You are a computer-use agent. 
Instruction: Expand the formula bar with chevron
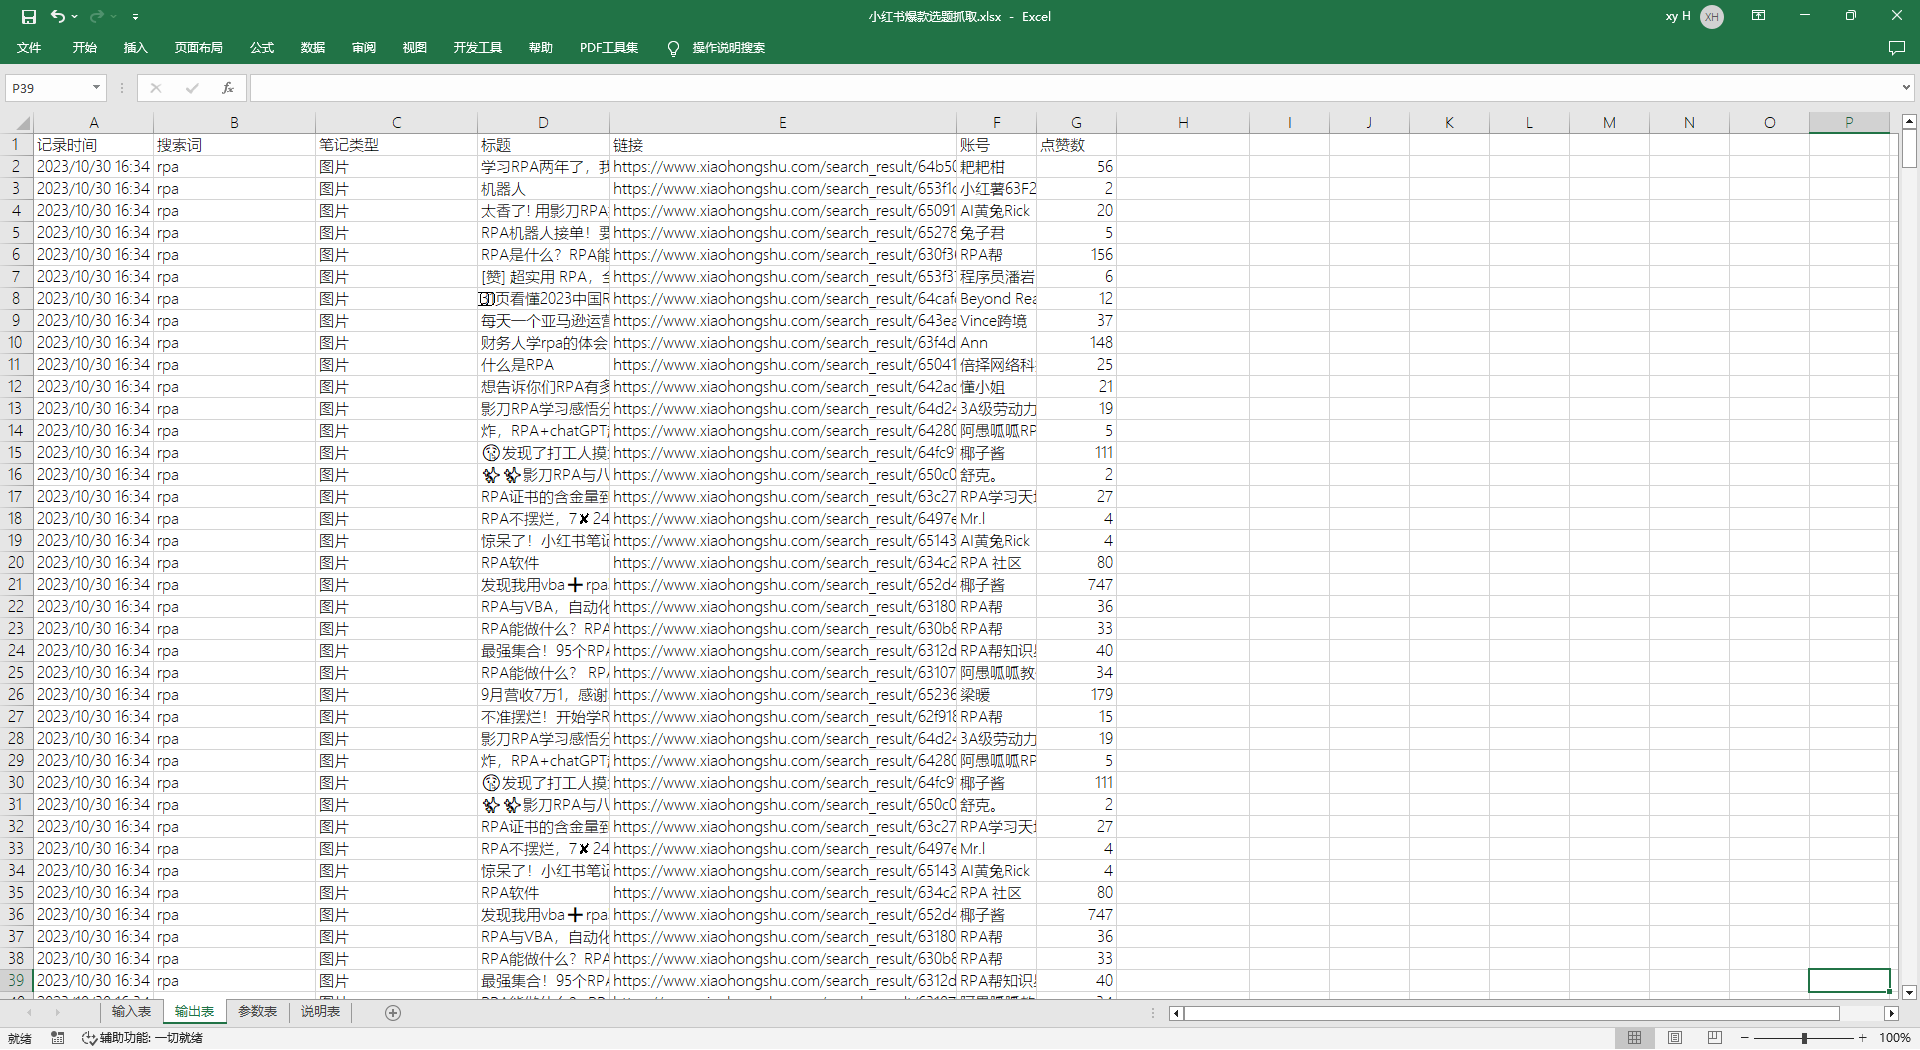[x=1906, y=88]
